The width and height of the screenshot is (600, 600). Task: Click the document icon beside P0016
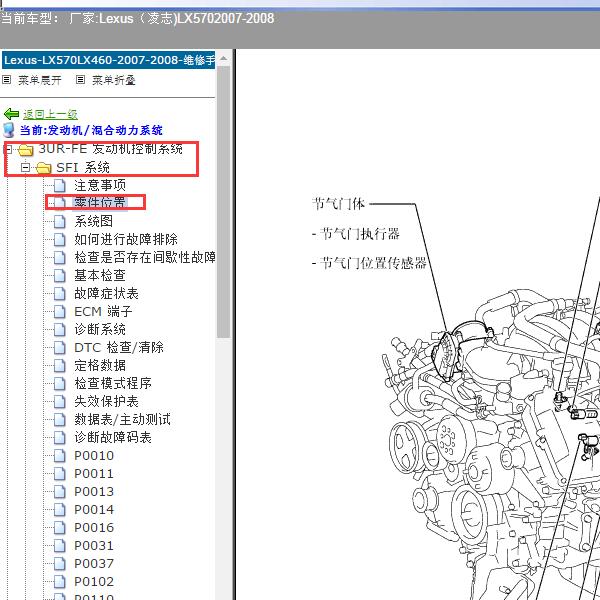click(x=60, y=528)
